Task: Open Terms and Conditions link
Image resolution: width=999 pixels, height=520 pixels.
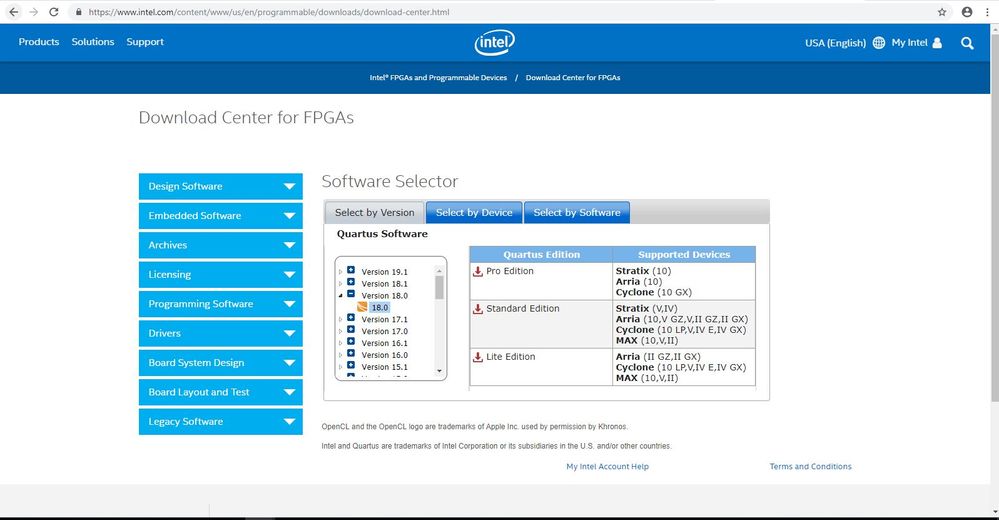Action: pos(810,466)
